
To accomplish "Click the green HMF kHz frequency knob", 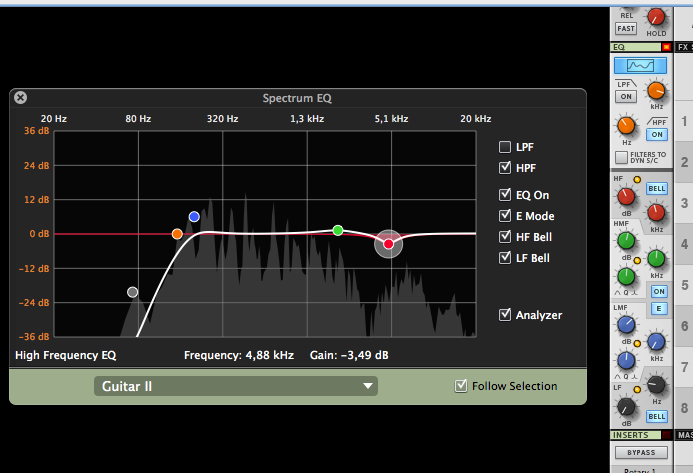I will pyautogui.click(x=656, y=259).
